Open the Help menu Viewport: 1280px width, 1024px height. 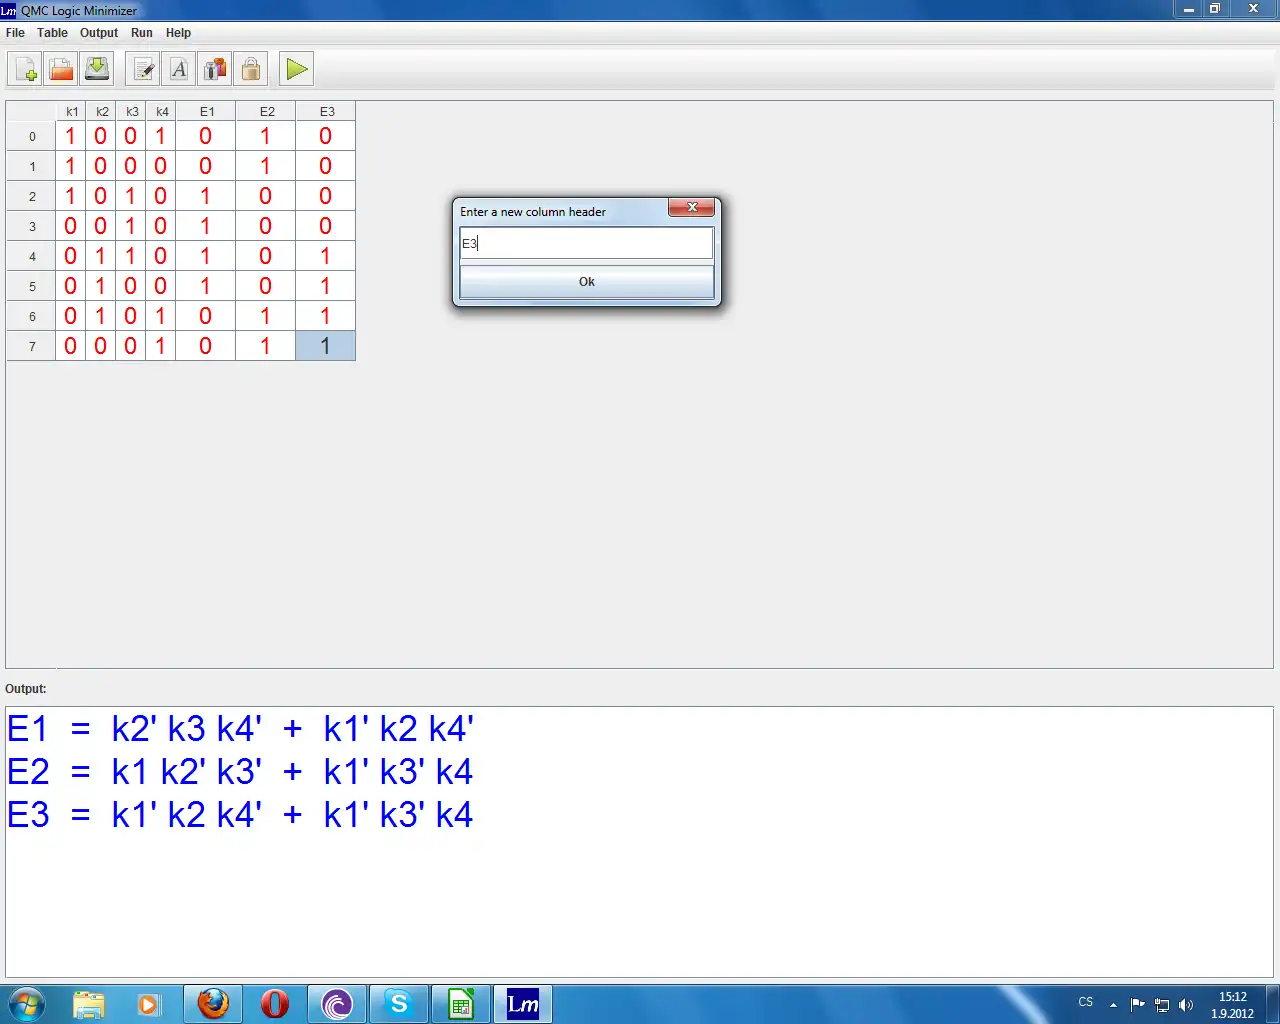tap(178, 33)
